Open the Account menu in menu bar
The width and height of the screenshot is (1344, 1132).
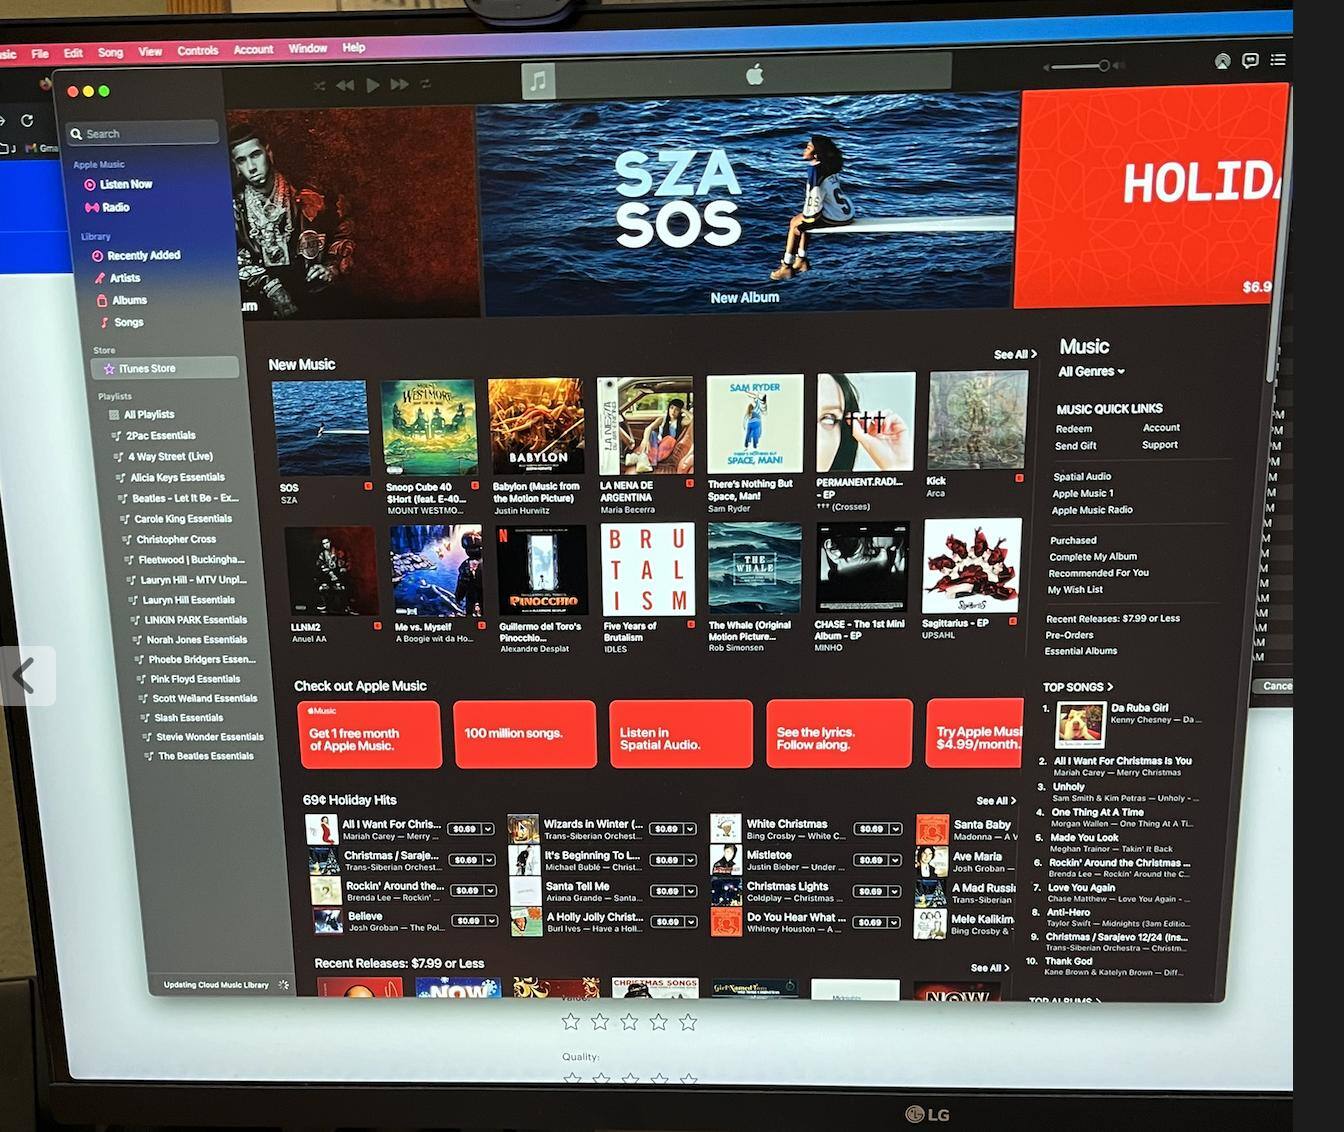click(x=253, y=49)
